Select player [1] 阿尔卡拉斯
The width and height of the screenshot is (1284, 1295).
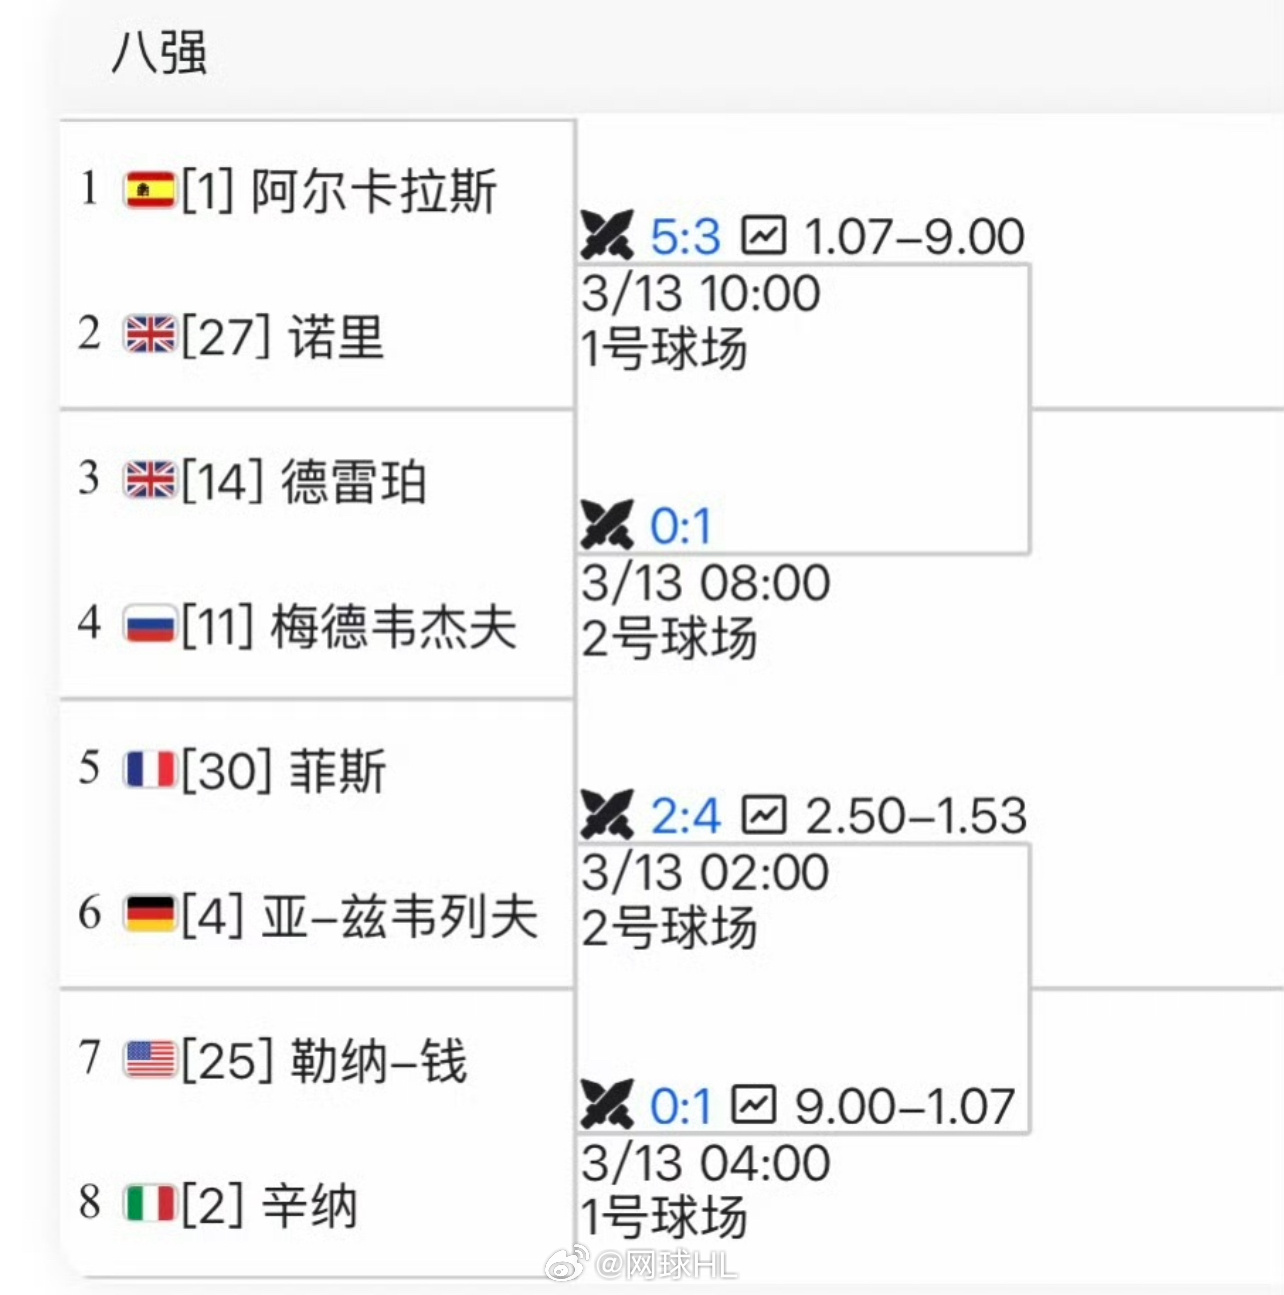pos(339,190)
